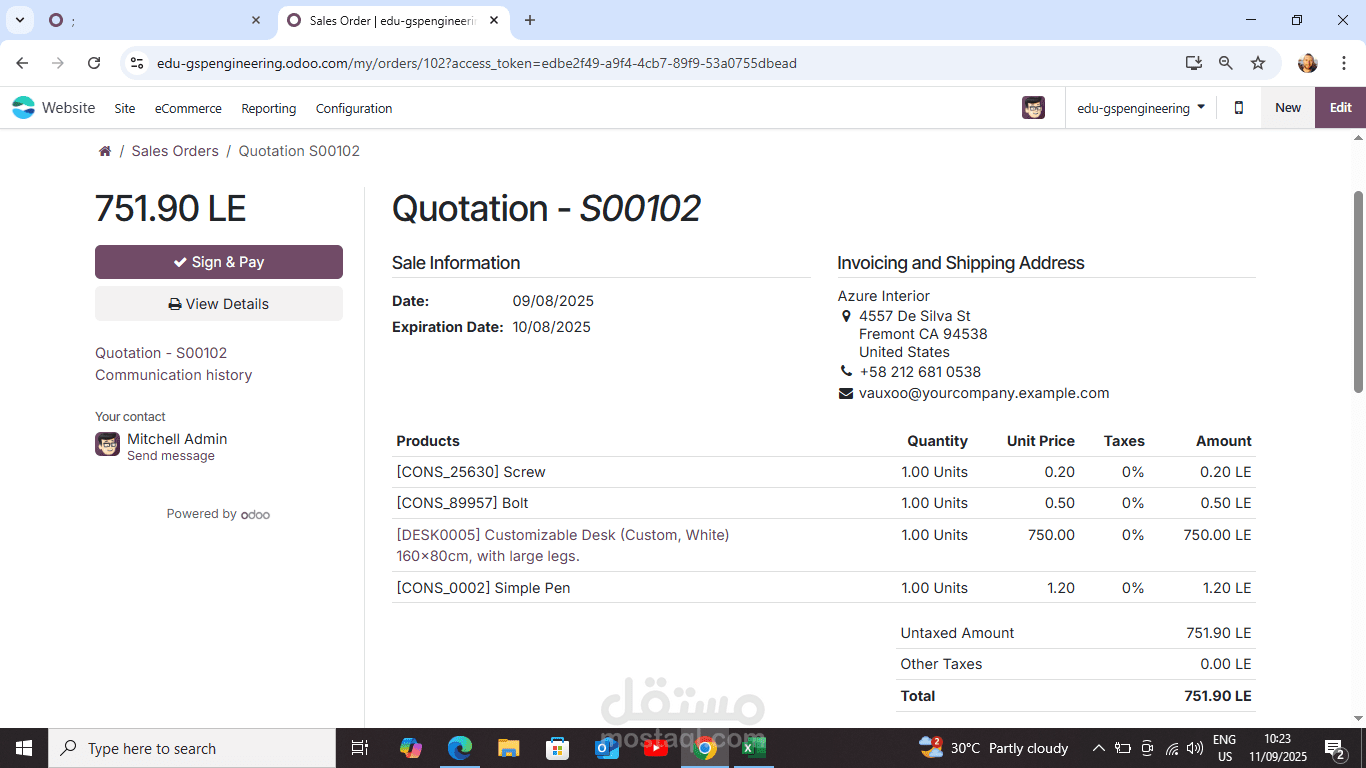Open the Sales Orders breadcrumb link
This screenshot has width=1366, height=768.
(x=175, y=151)
